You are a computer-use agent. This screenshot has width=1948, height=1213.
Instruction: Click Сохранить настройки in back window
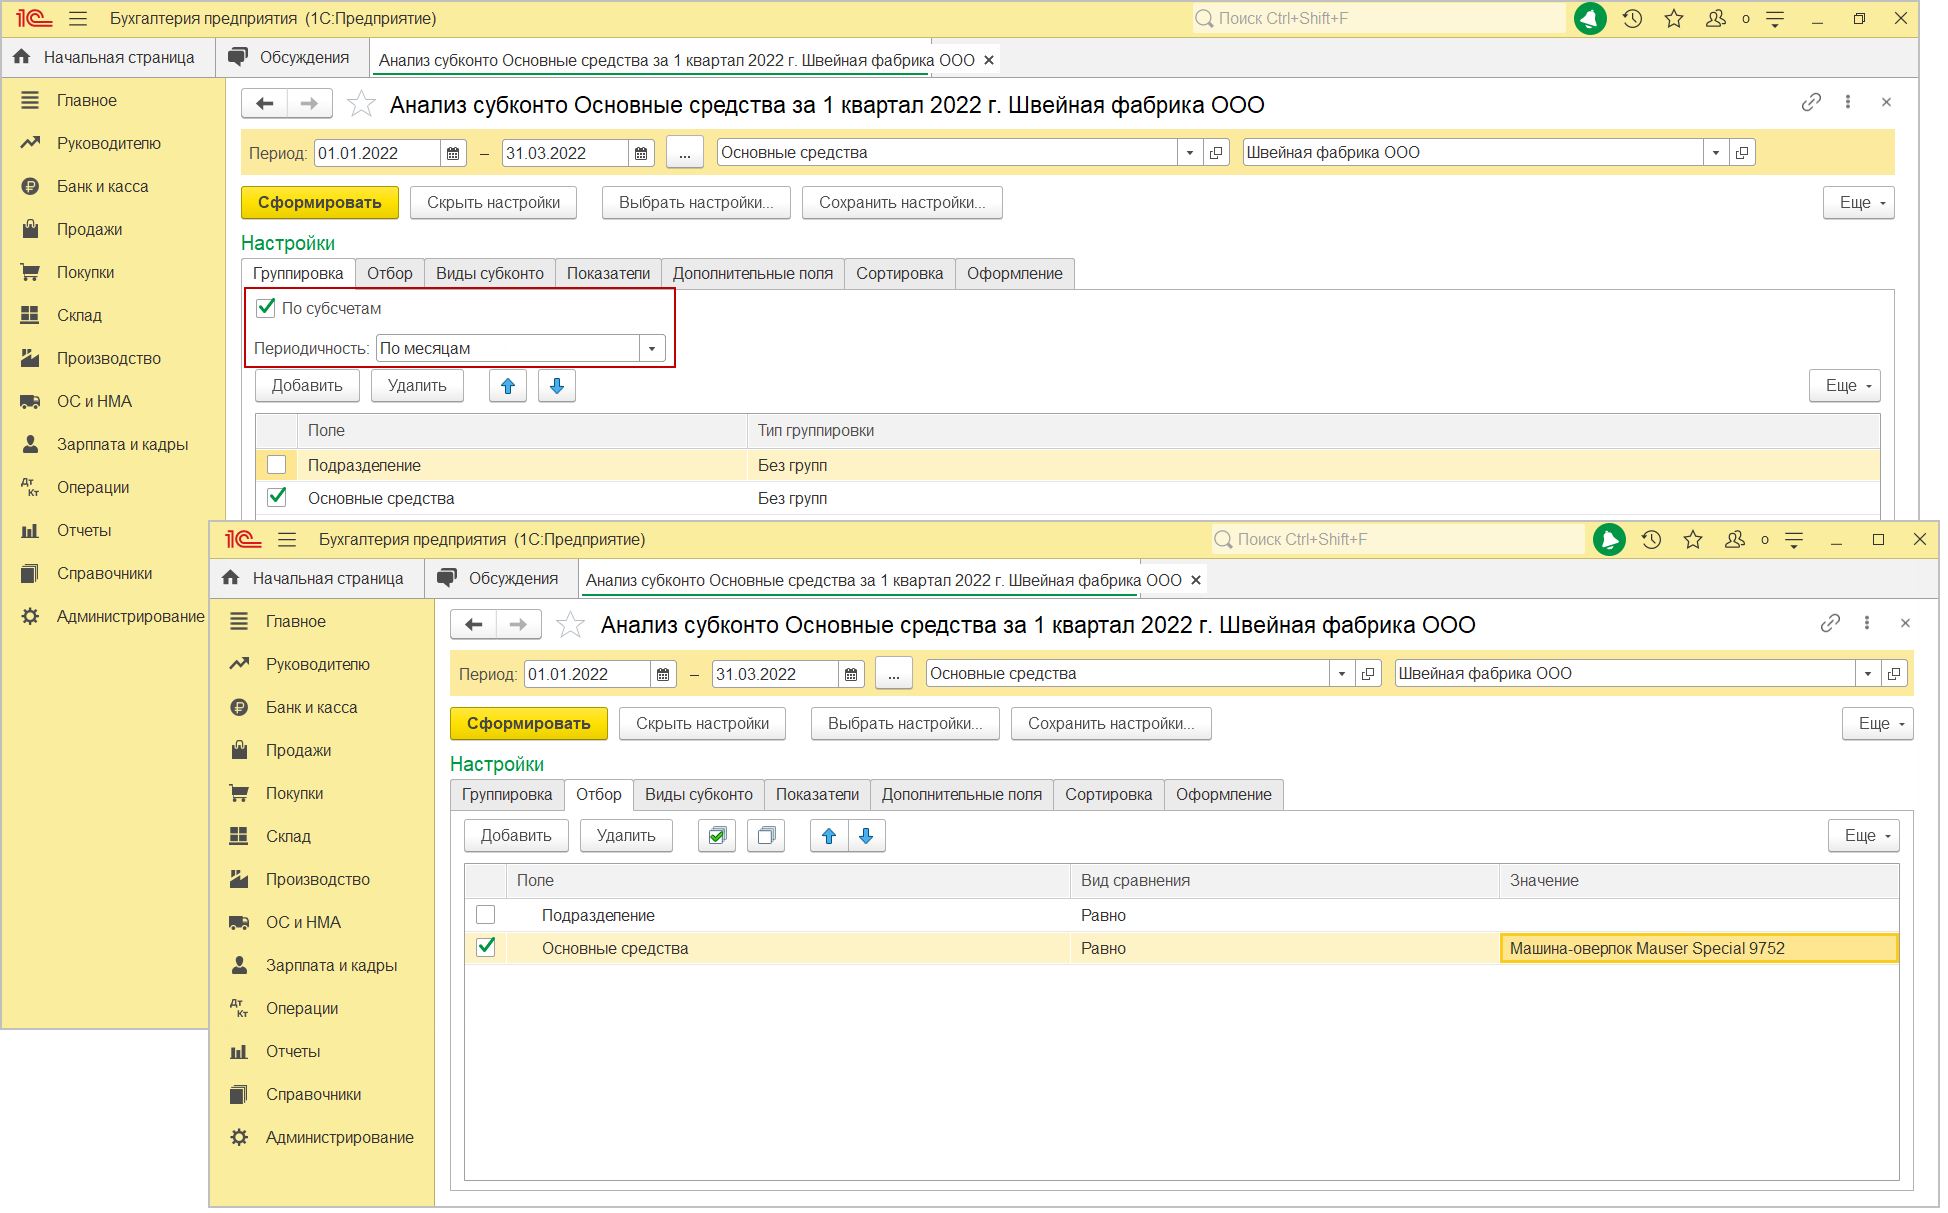click(x=902, y=203)
